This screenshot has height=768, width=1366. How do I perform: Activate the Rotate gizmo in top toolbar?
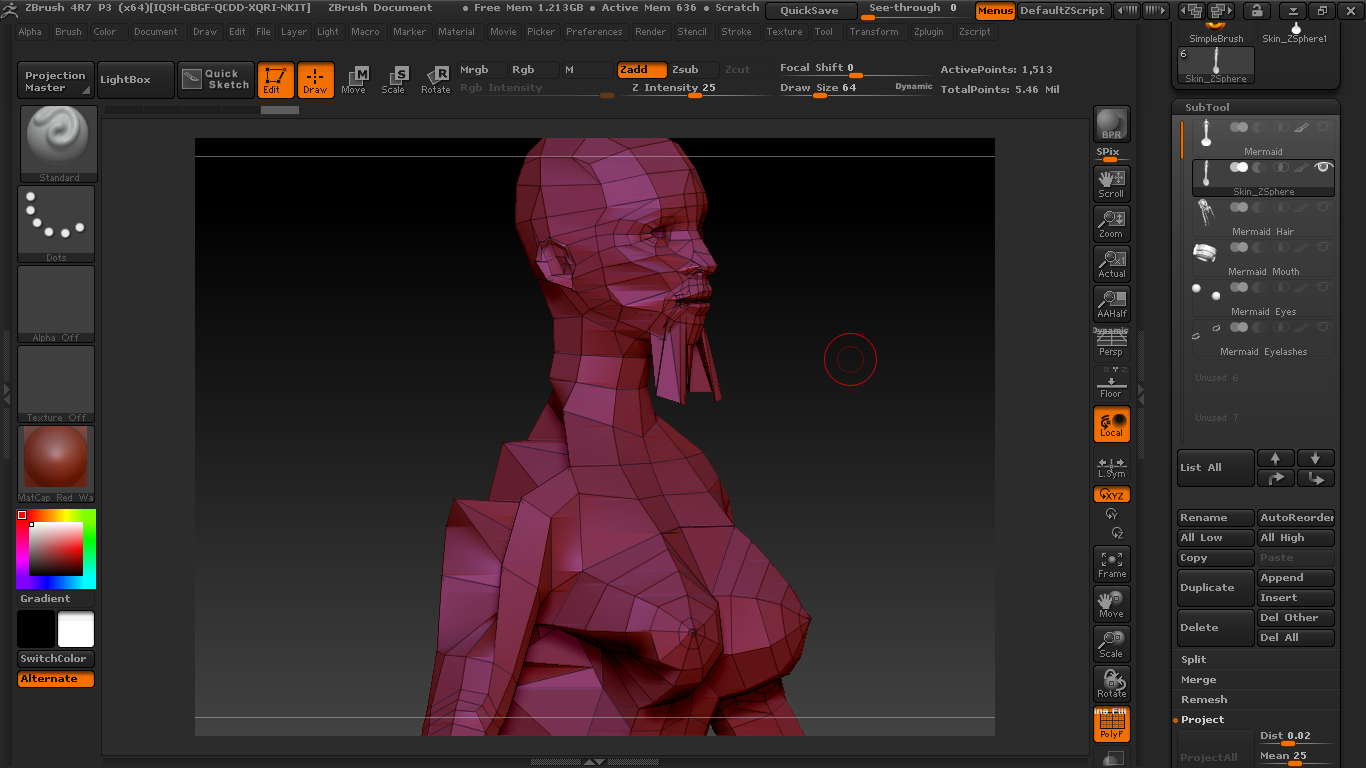[x=435, y=80]
